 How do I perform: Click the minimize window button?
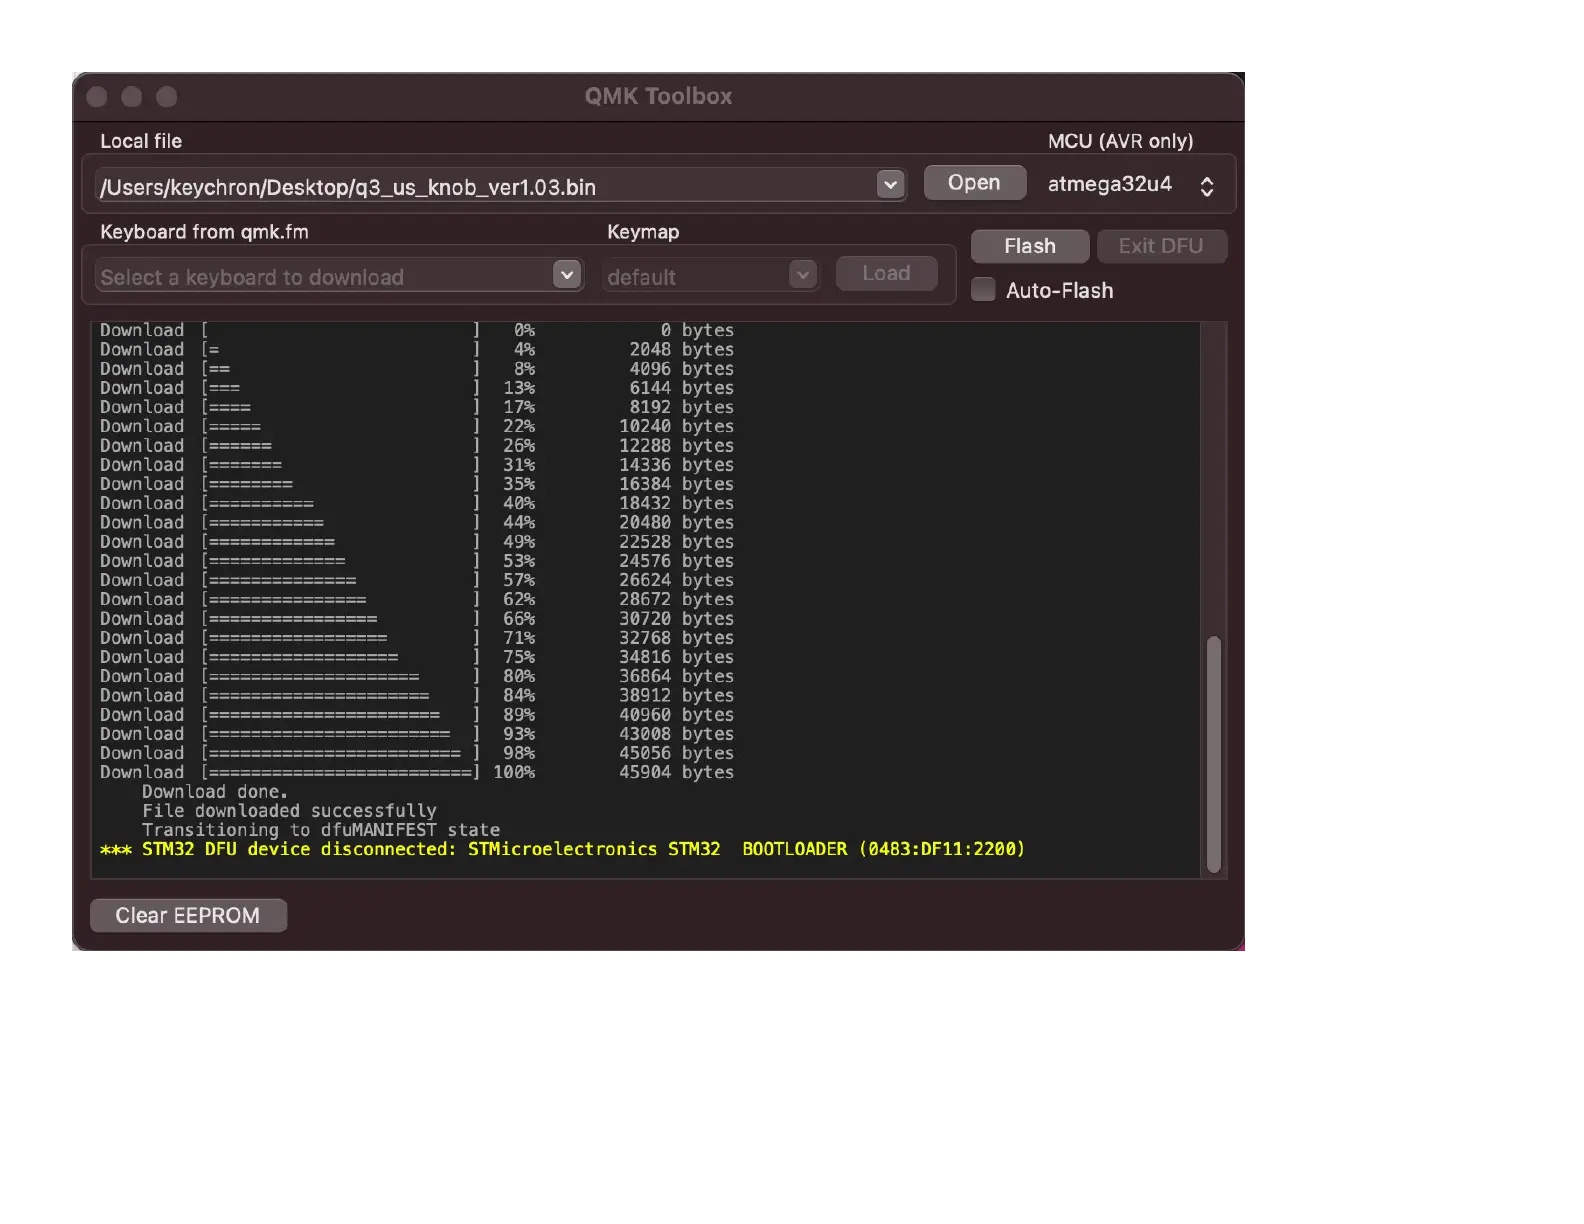point(132,96)
